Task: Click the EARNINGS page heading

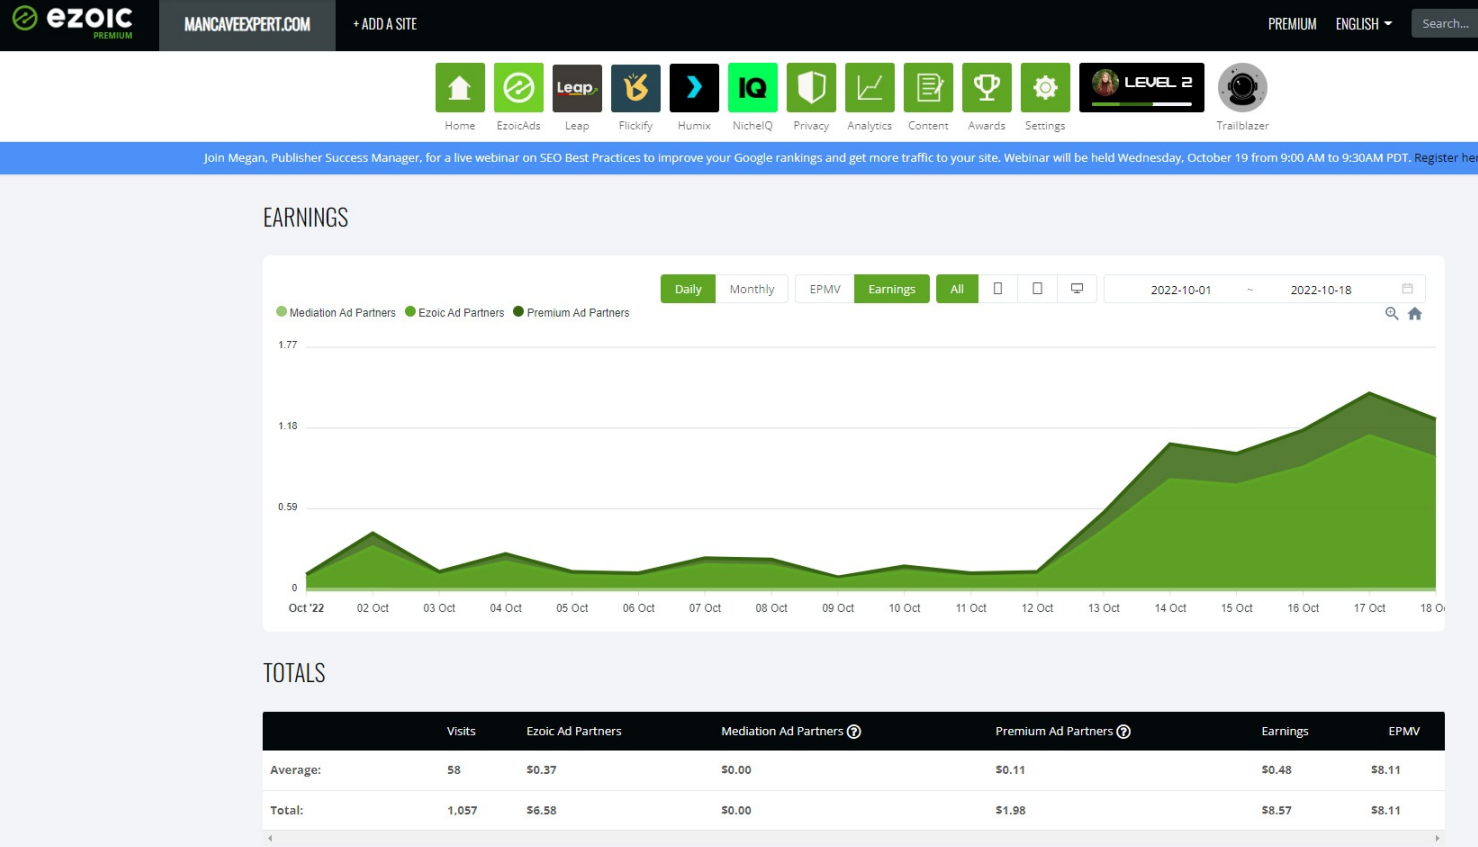Action: tap(306, 218)
